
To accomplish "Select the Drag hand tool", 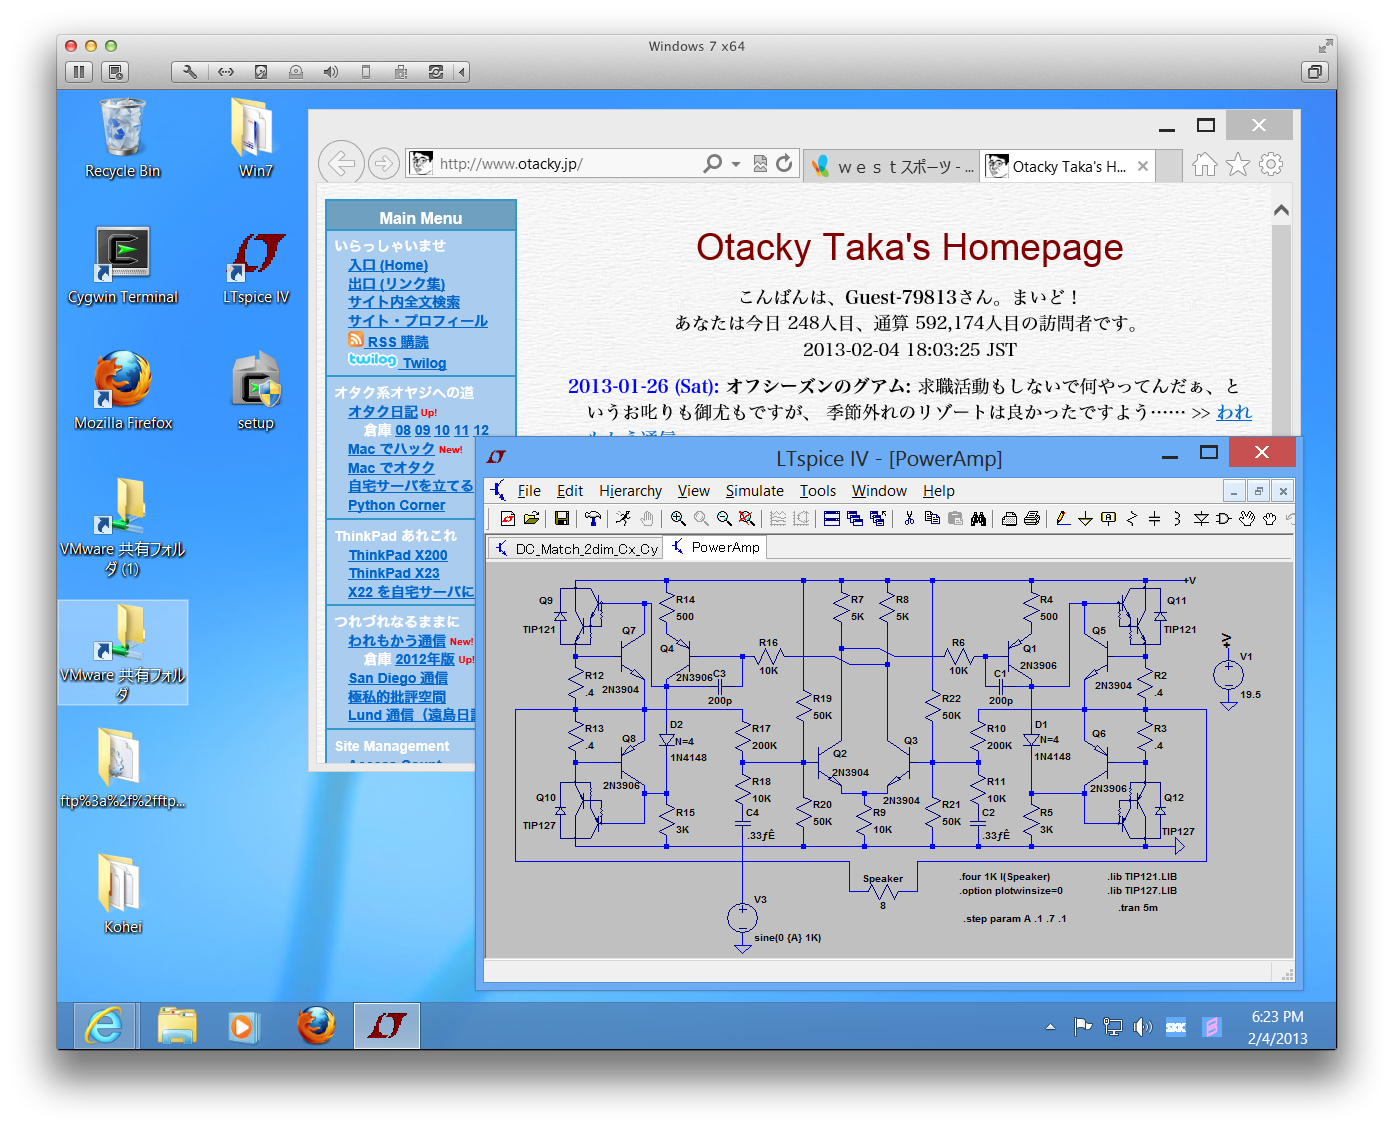I will (1270, 518).
